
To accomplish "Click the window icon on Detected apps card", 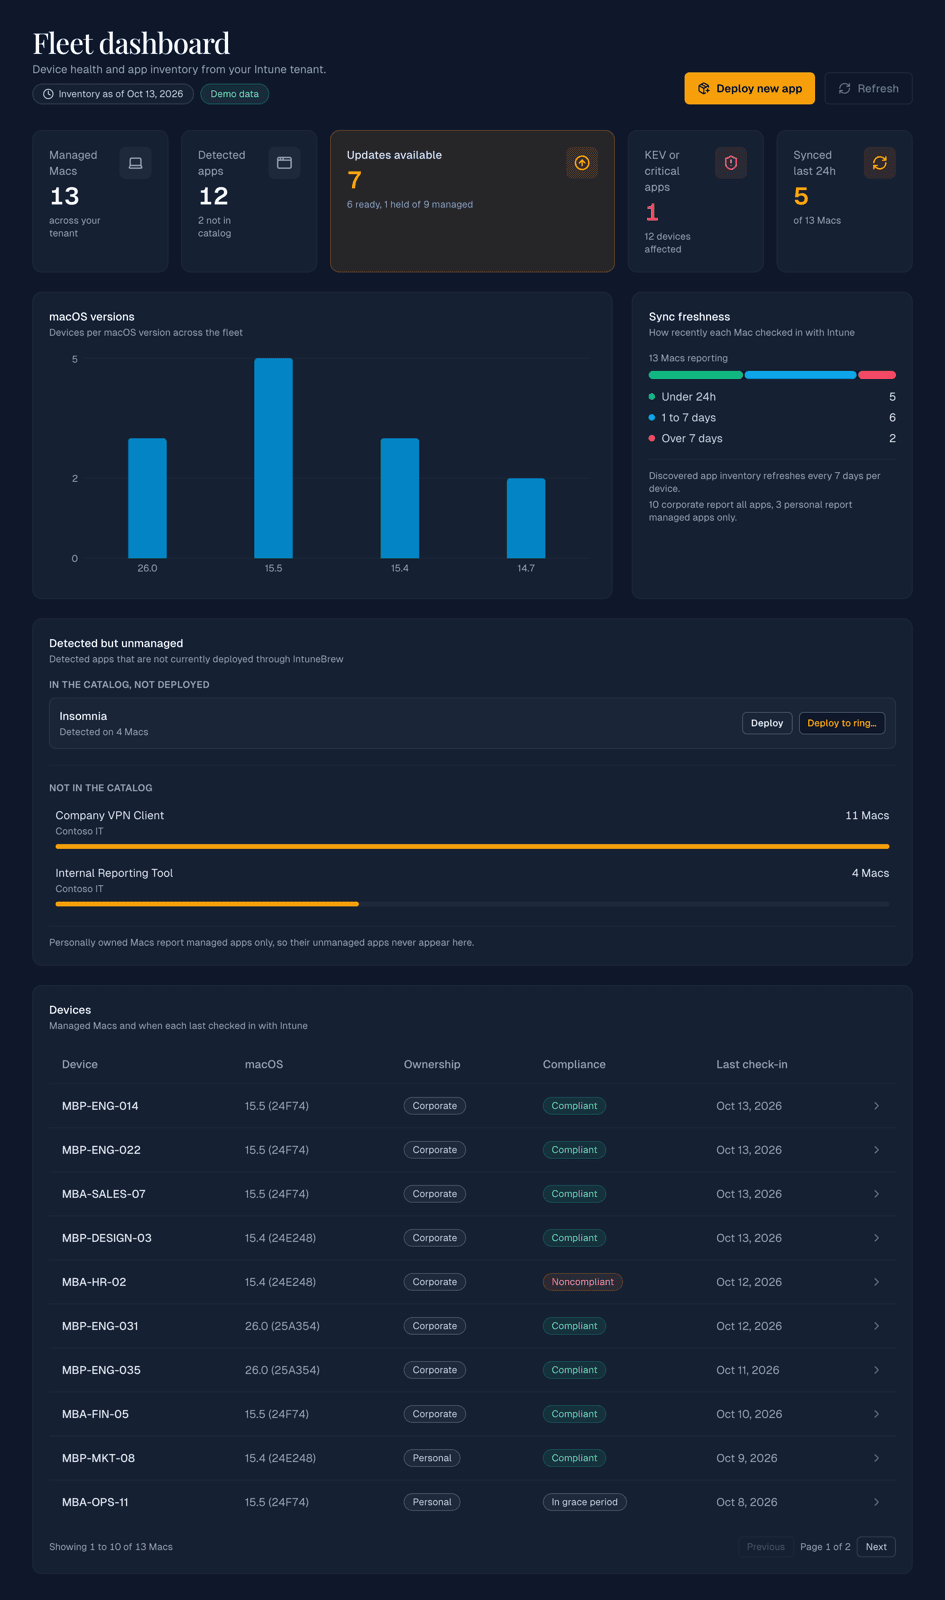I will [284, 163].
